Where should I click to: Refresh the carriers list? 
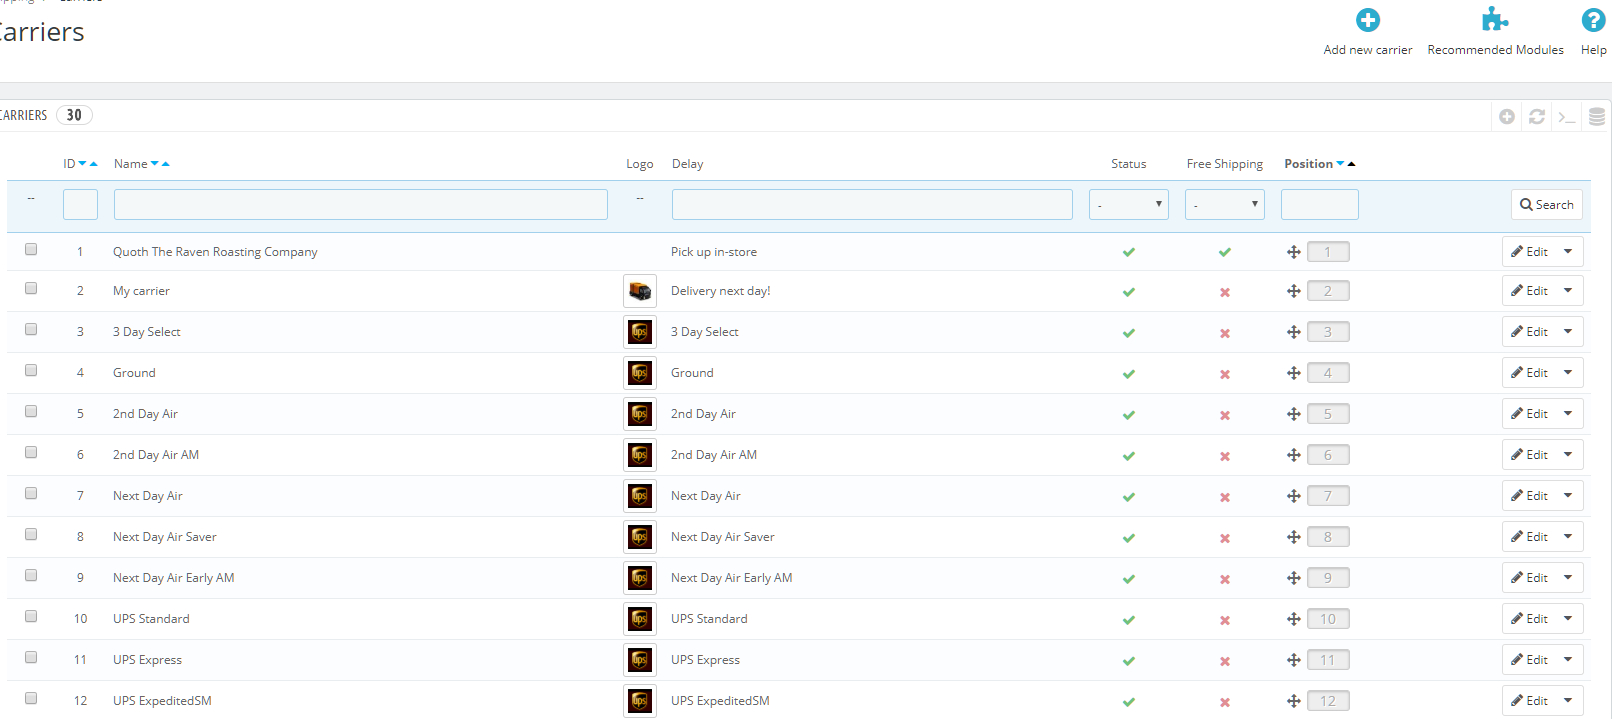(x=1537, y=117)
